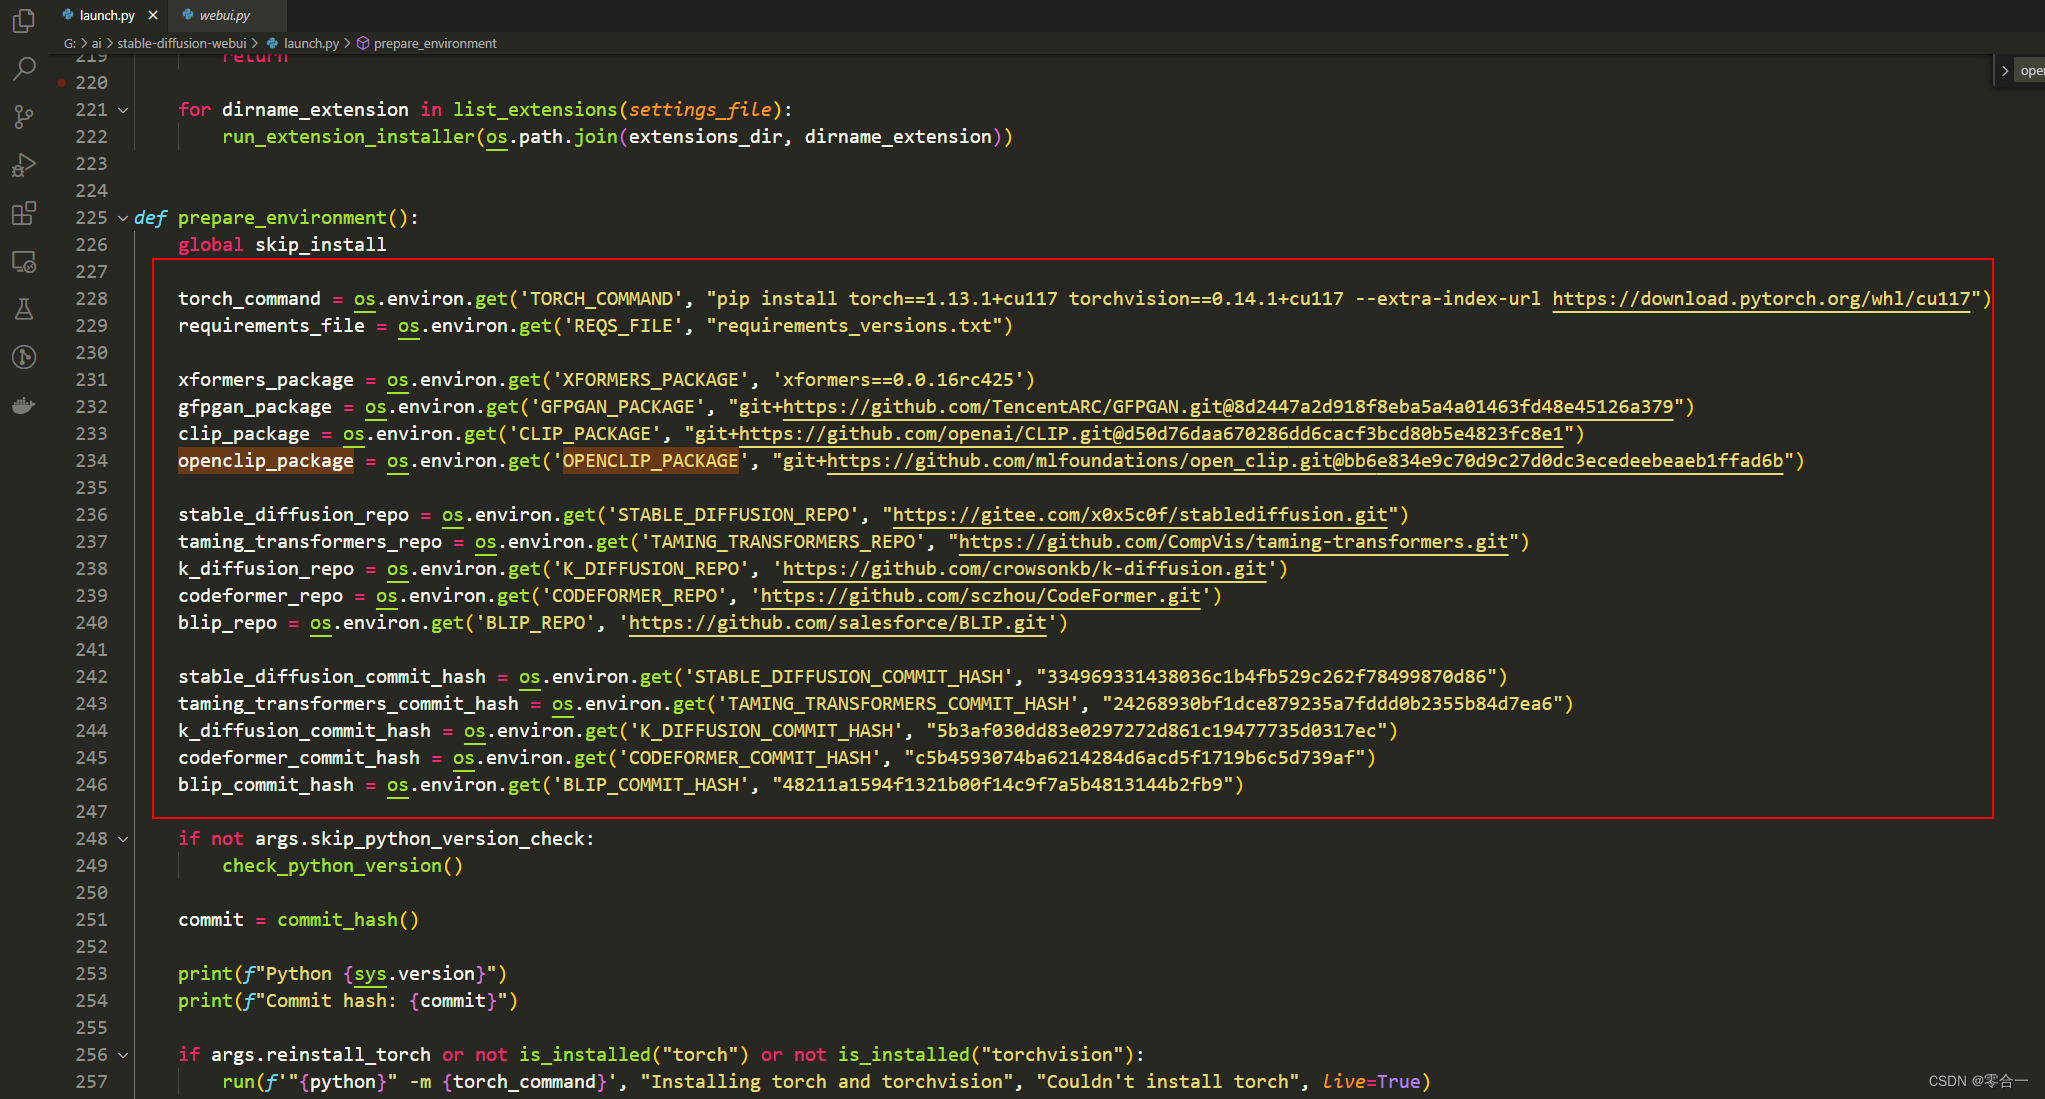Open the Run and Debug view
Screen dimensions: 2045x1099
[24, 165]
